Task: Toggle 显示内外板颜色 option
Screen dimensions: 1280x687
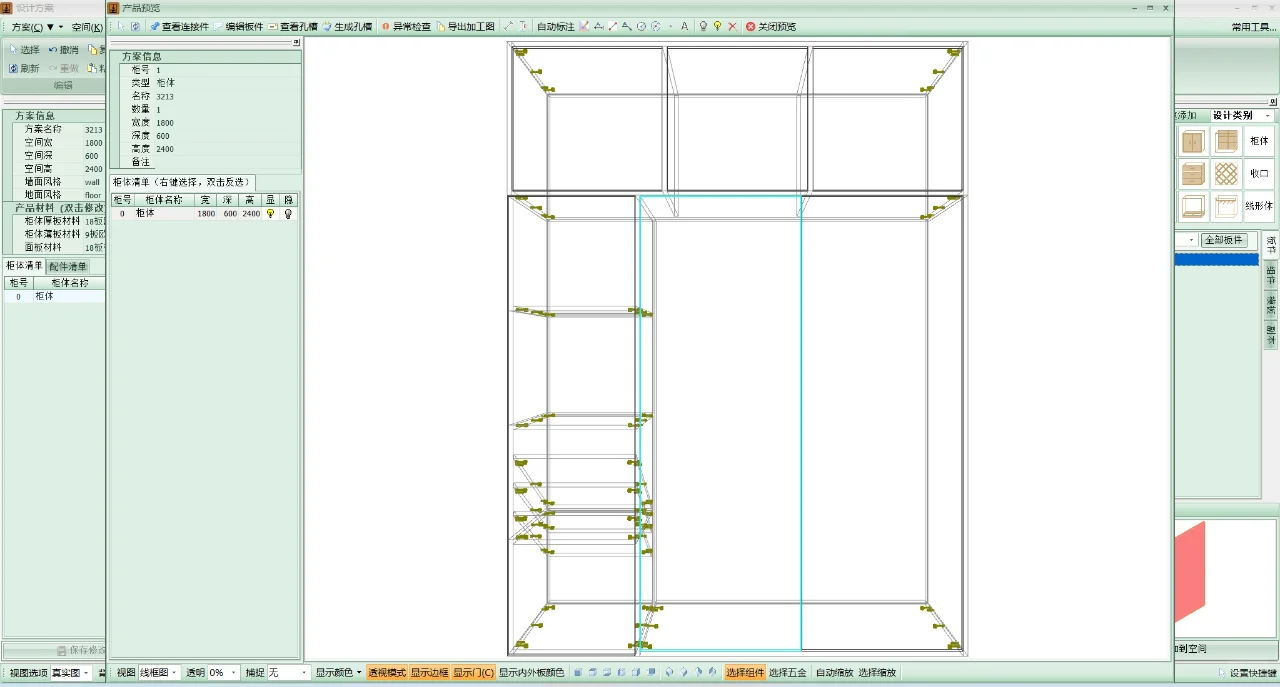Action: [532, 673]
